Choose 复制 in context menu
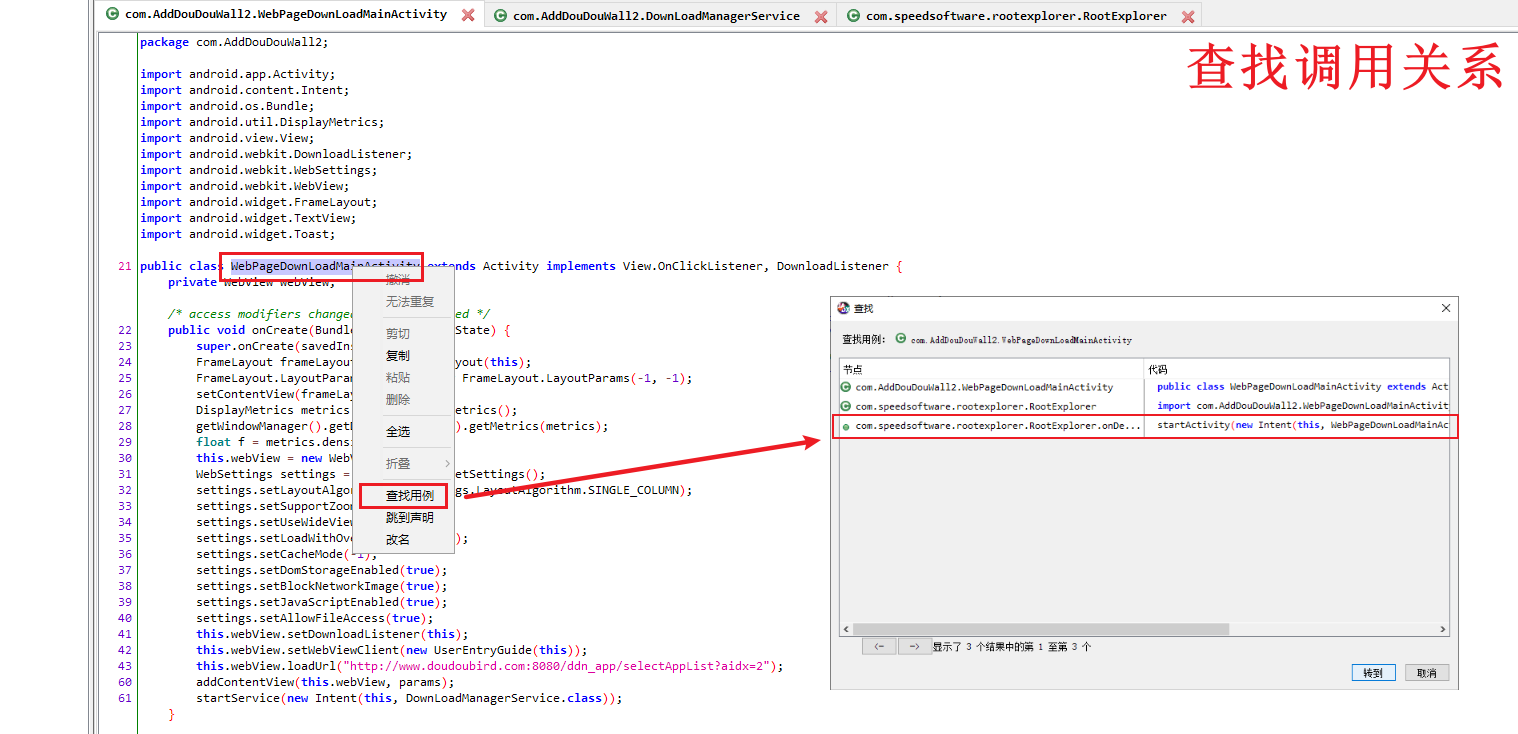 pyautogui.click(x=398, y=356)
